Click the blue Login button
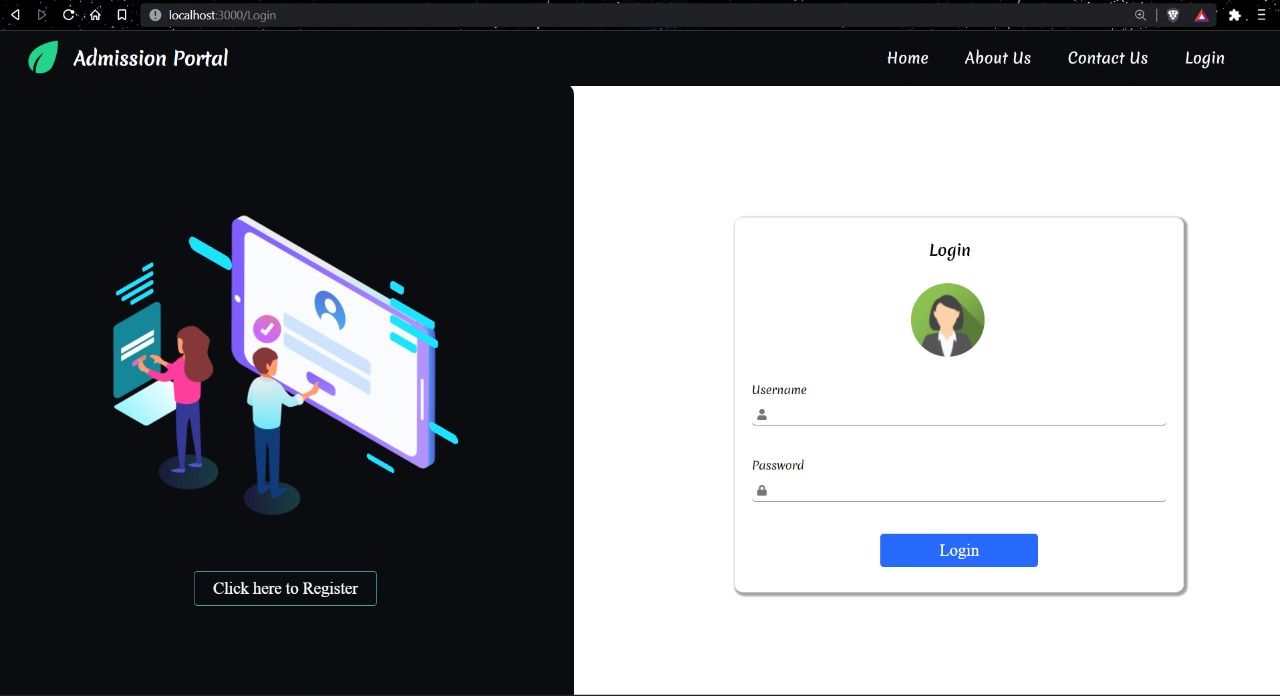 [x=959, y=550]
